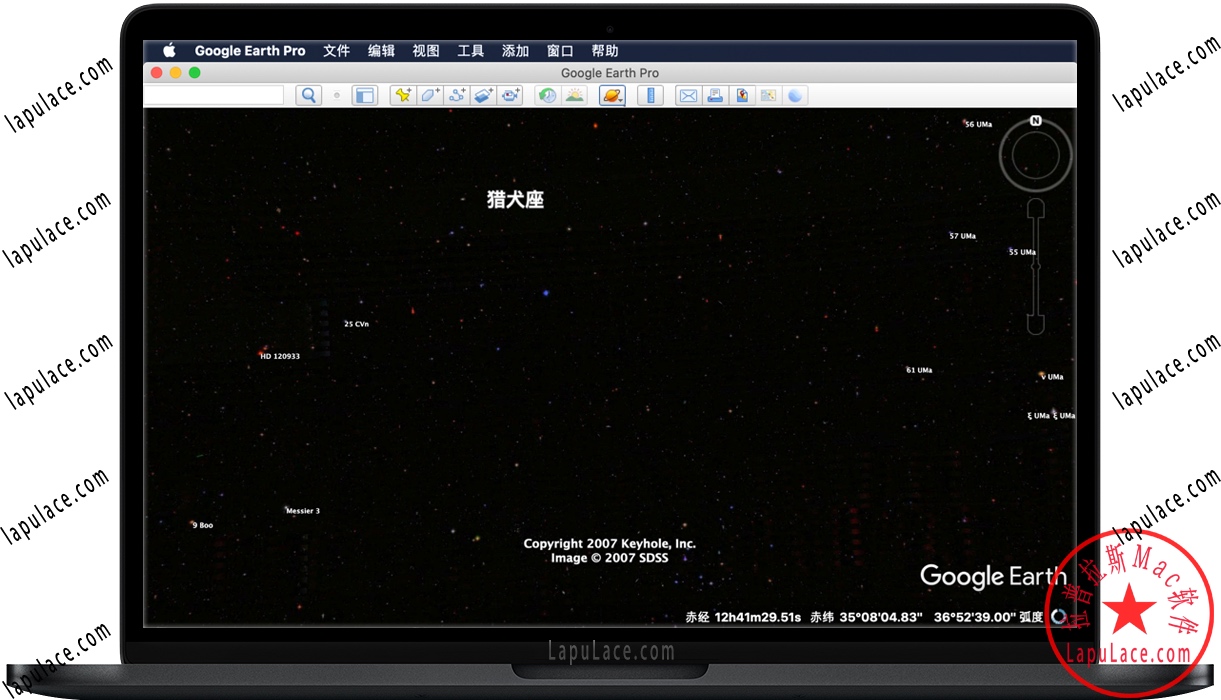The width and height of the screenshot is (1221, 700).
Task: Add a placemark with the pushpin icon
Action: 403,95
